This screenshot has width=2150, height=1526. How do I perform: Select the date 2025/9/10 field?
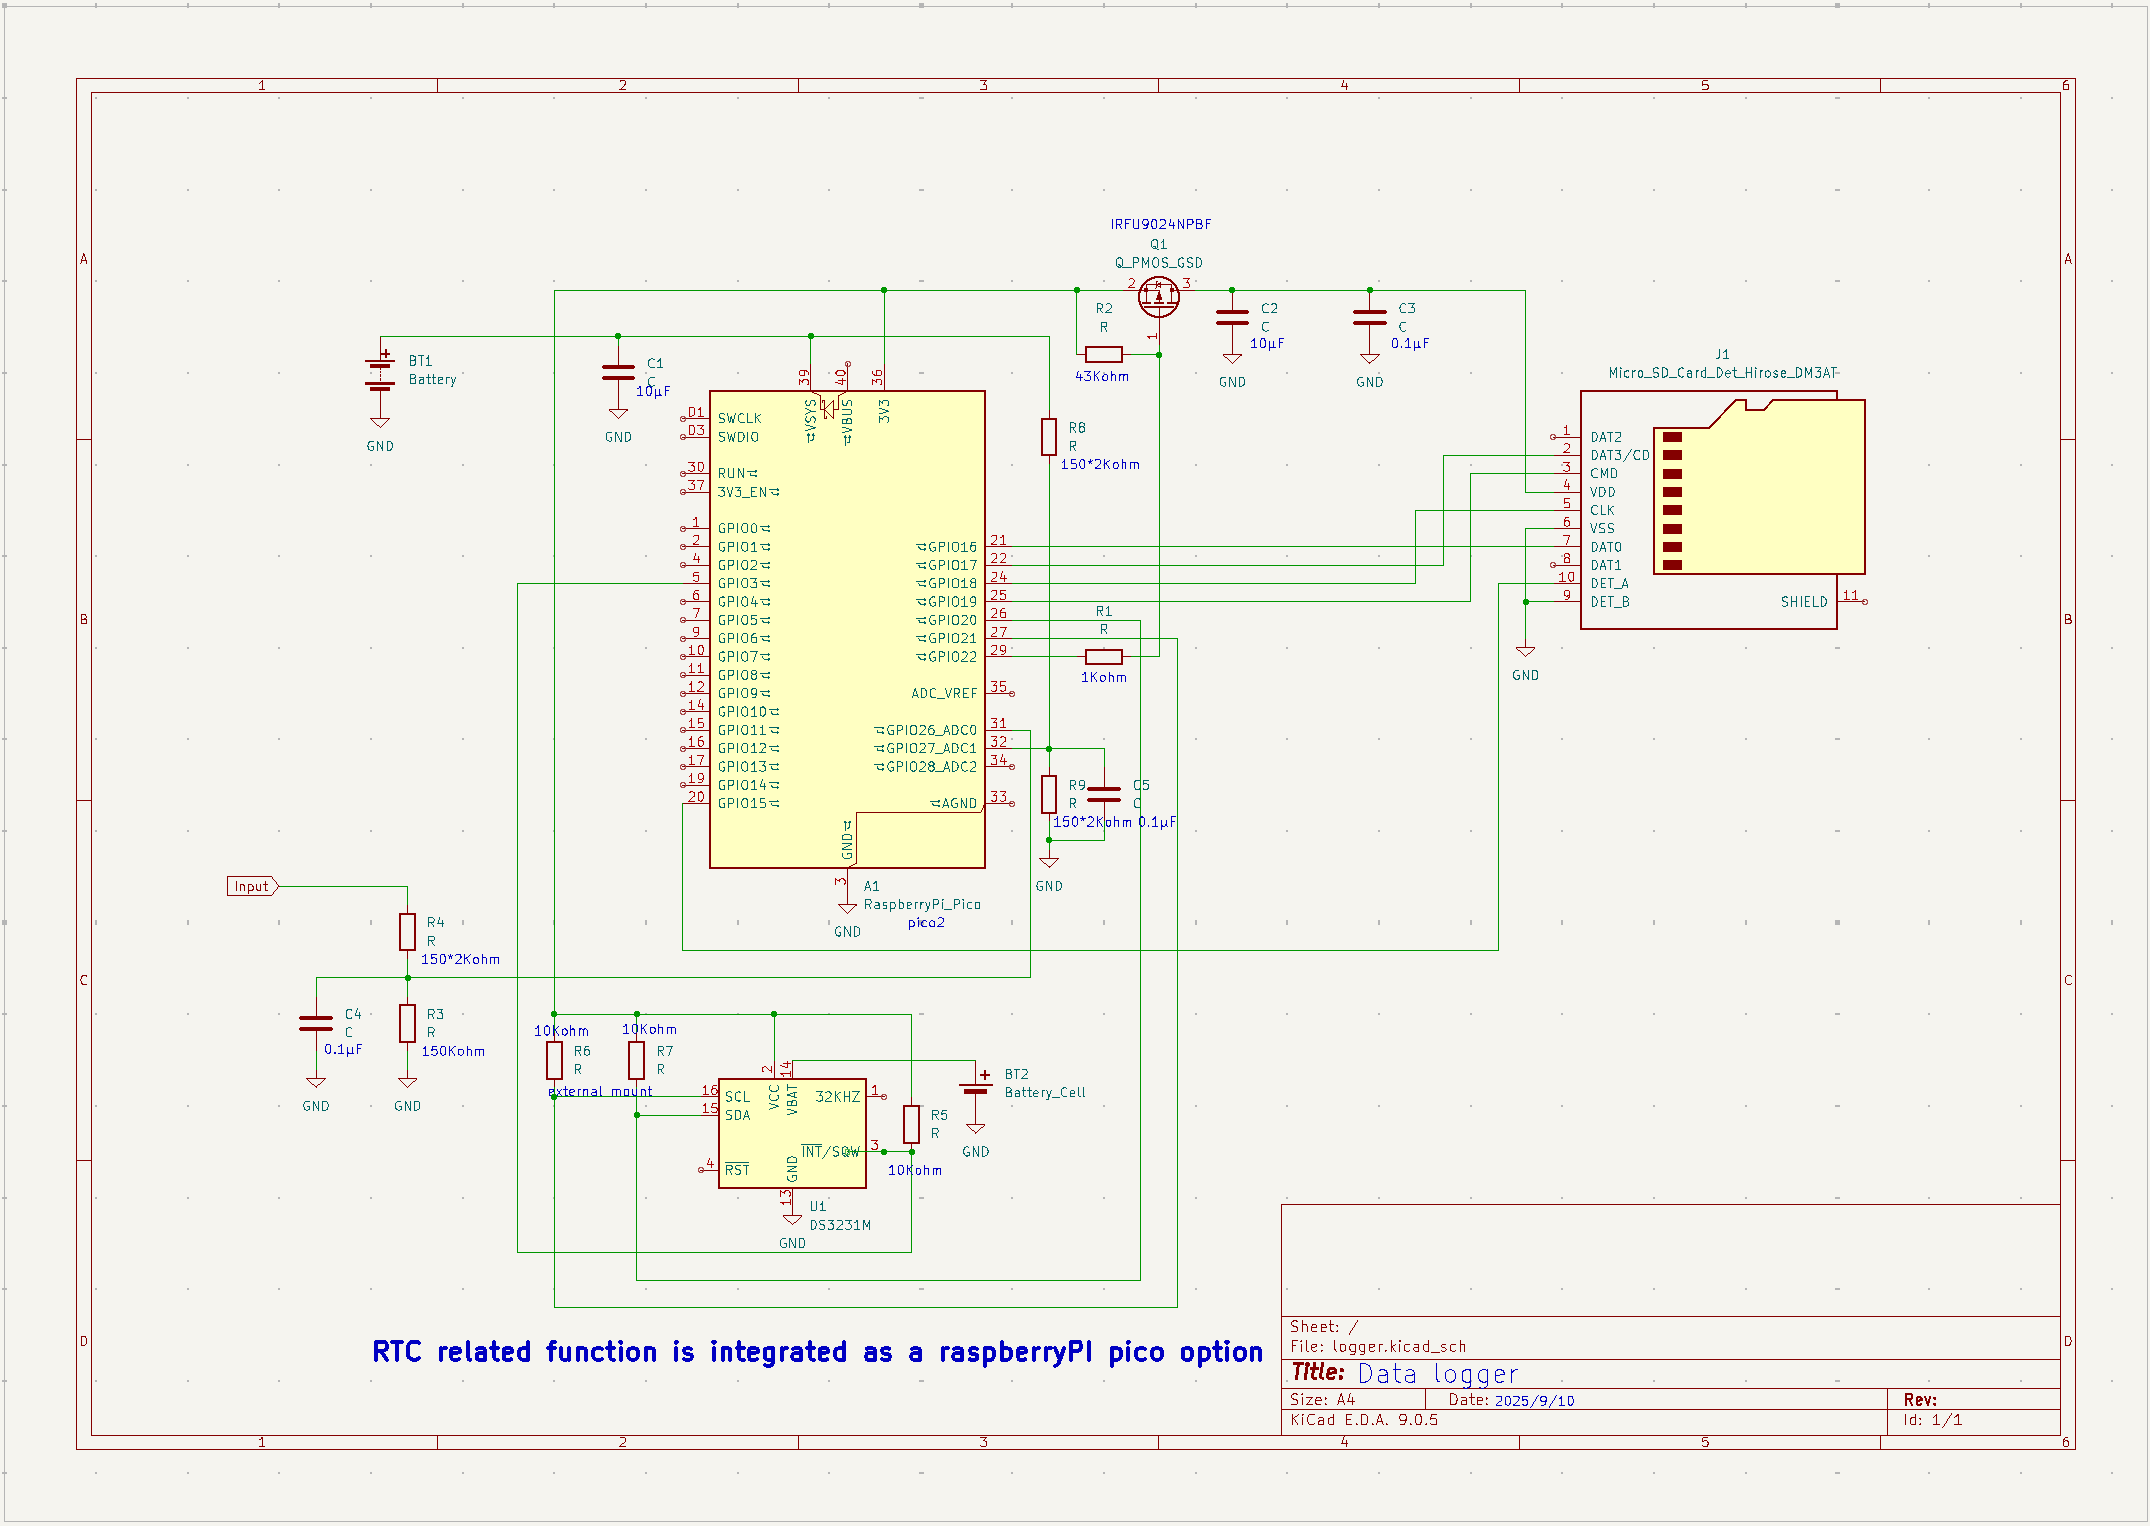(x=1534, y=1400)
